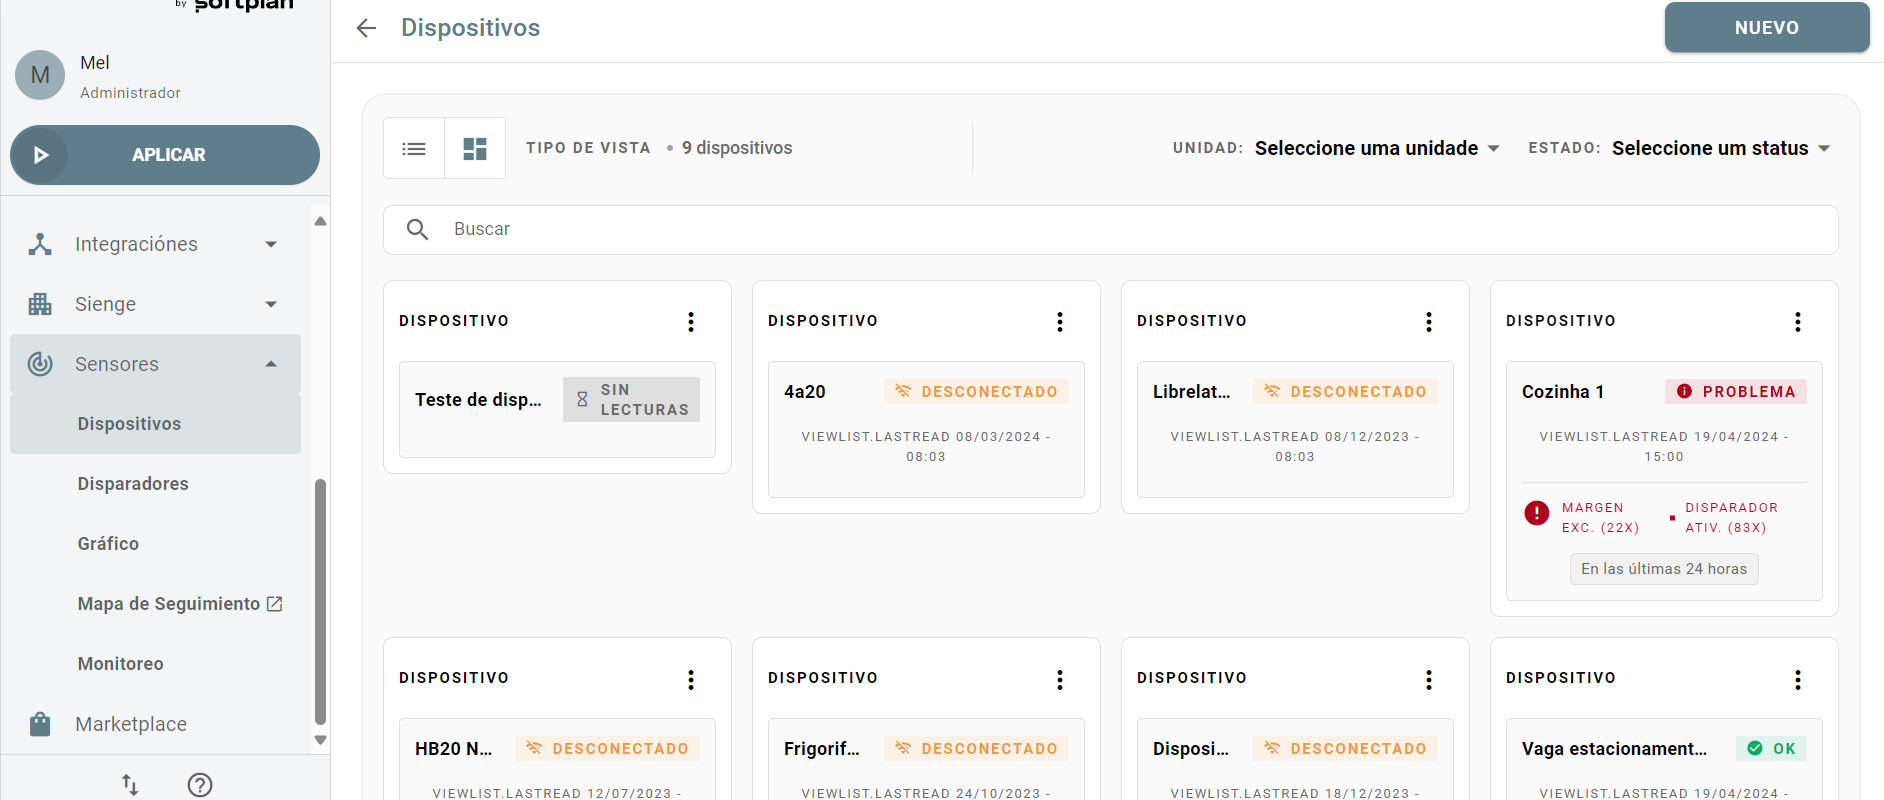Expand the Sienge menu
Screen dimensions: 1884x800
point(155,304)
